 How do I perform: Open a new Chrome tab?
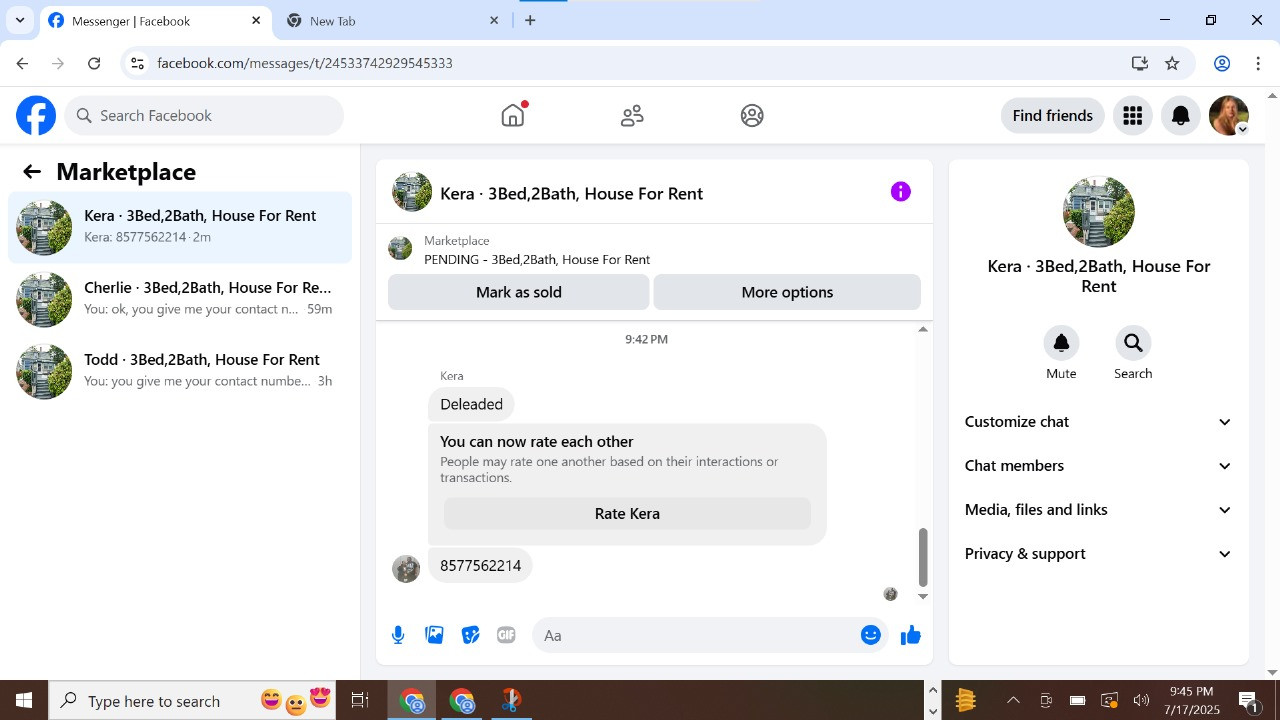click(x=530, y=20)
